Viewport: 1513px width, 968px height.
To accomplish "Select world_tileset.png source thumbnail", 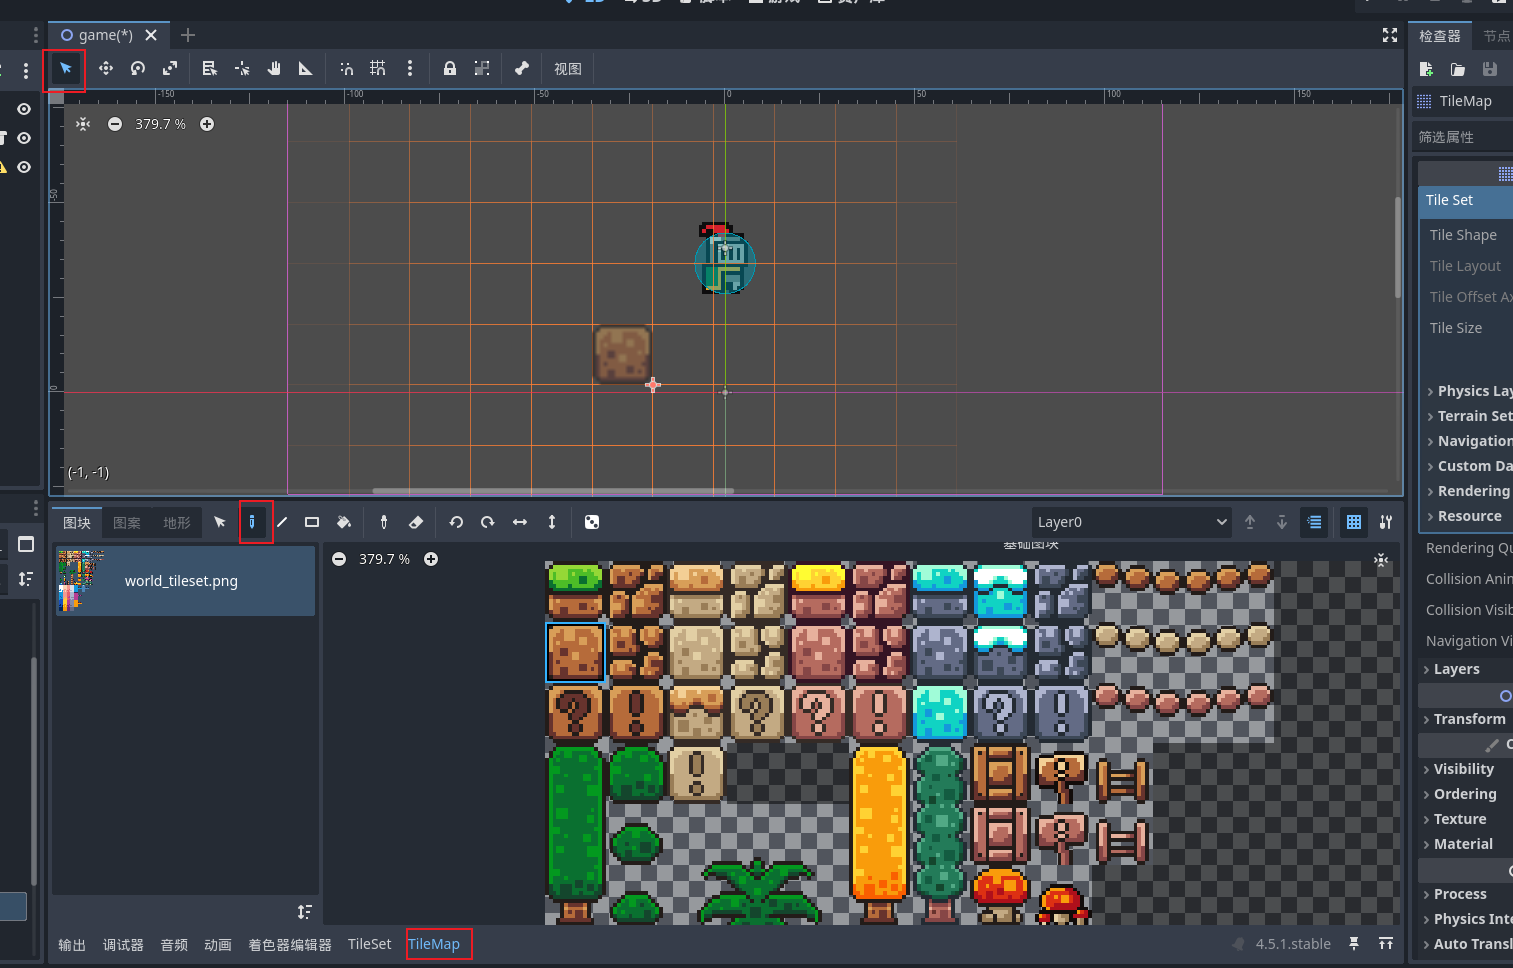I will click(x=80, y=580).
